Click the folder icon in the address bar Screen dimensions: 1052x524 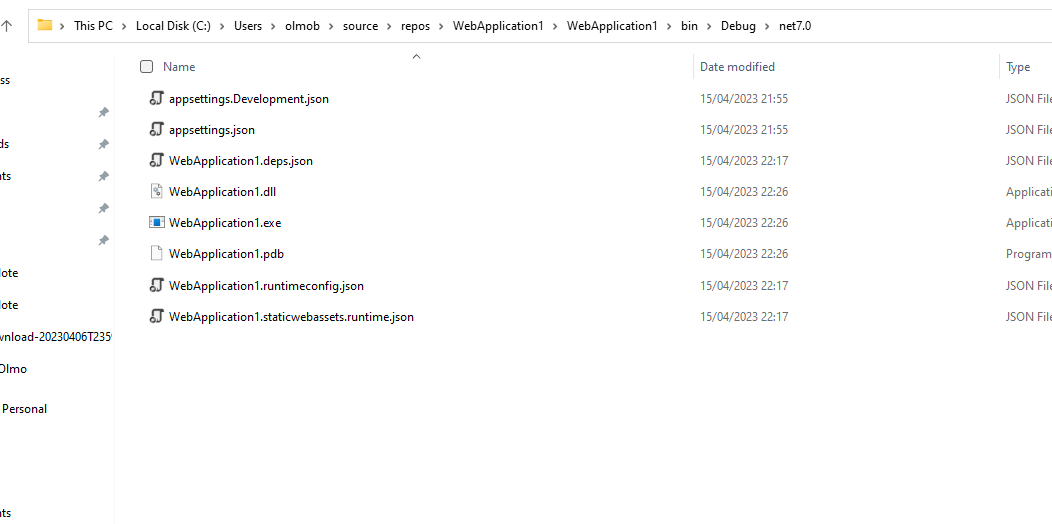pos(45,25)
